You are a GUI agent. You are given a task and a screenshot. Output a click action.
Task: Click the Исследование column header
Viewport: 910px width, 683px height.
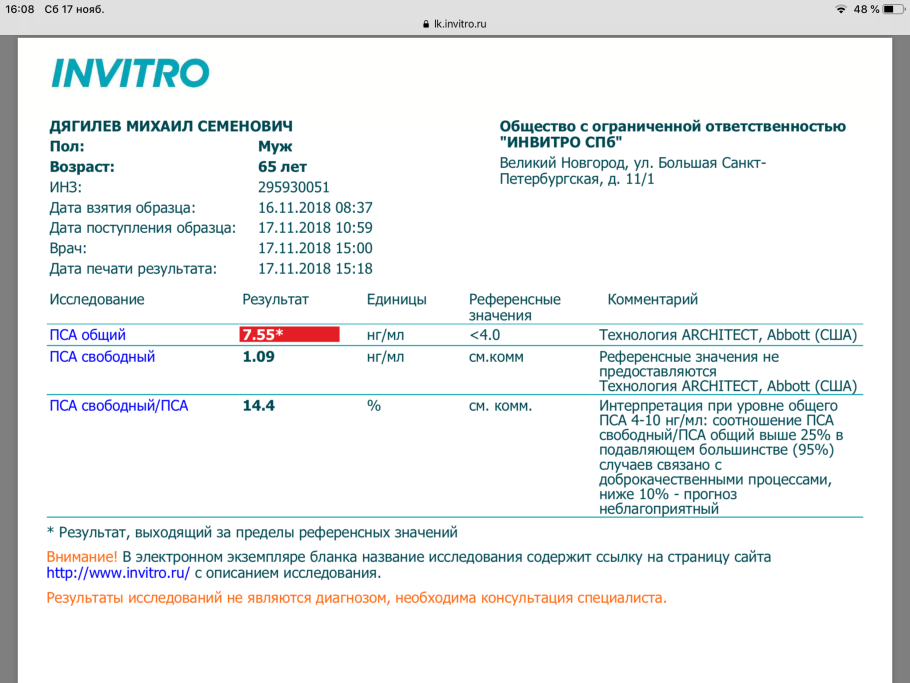coord(96,299)
